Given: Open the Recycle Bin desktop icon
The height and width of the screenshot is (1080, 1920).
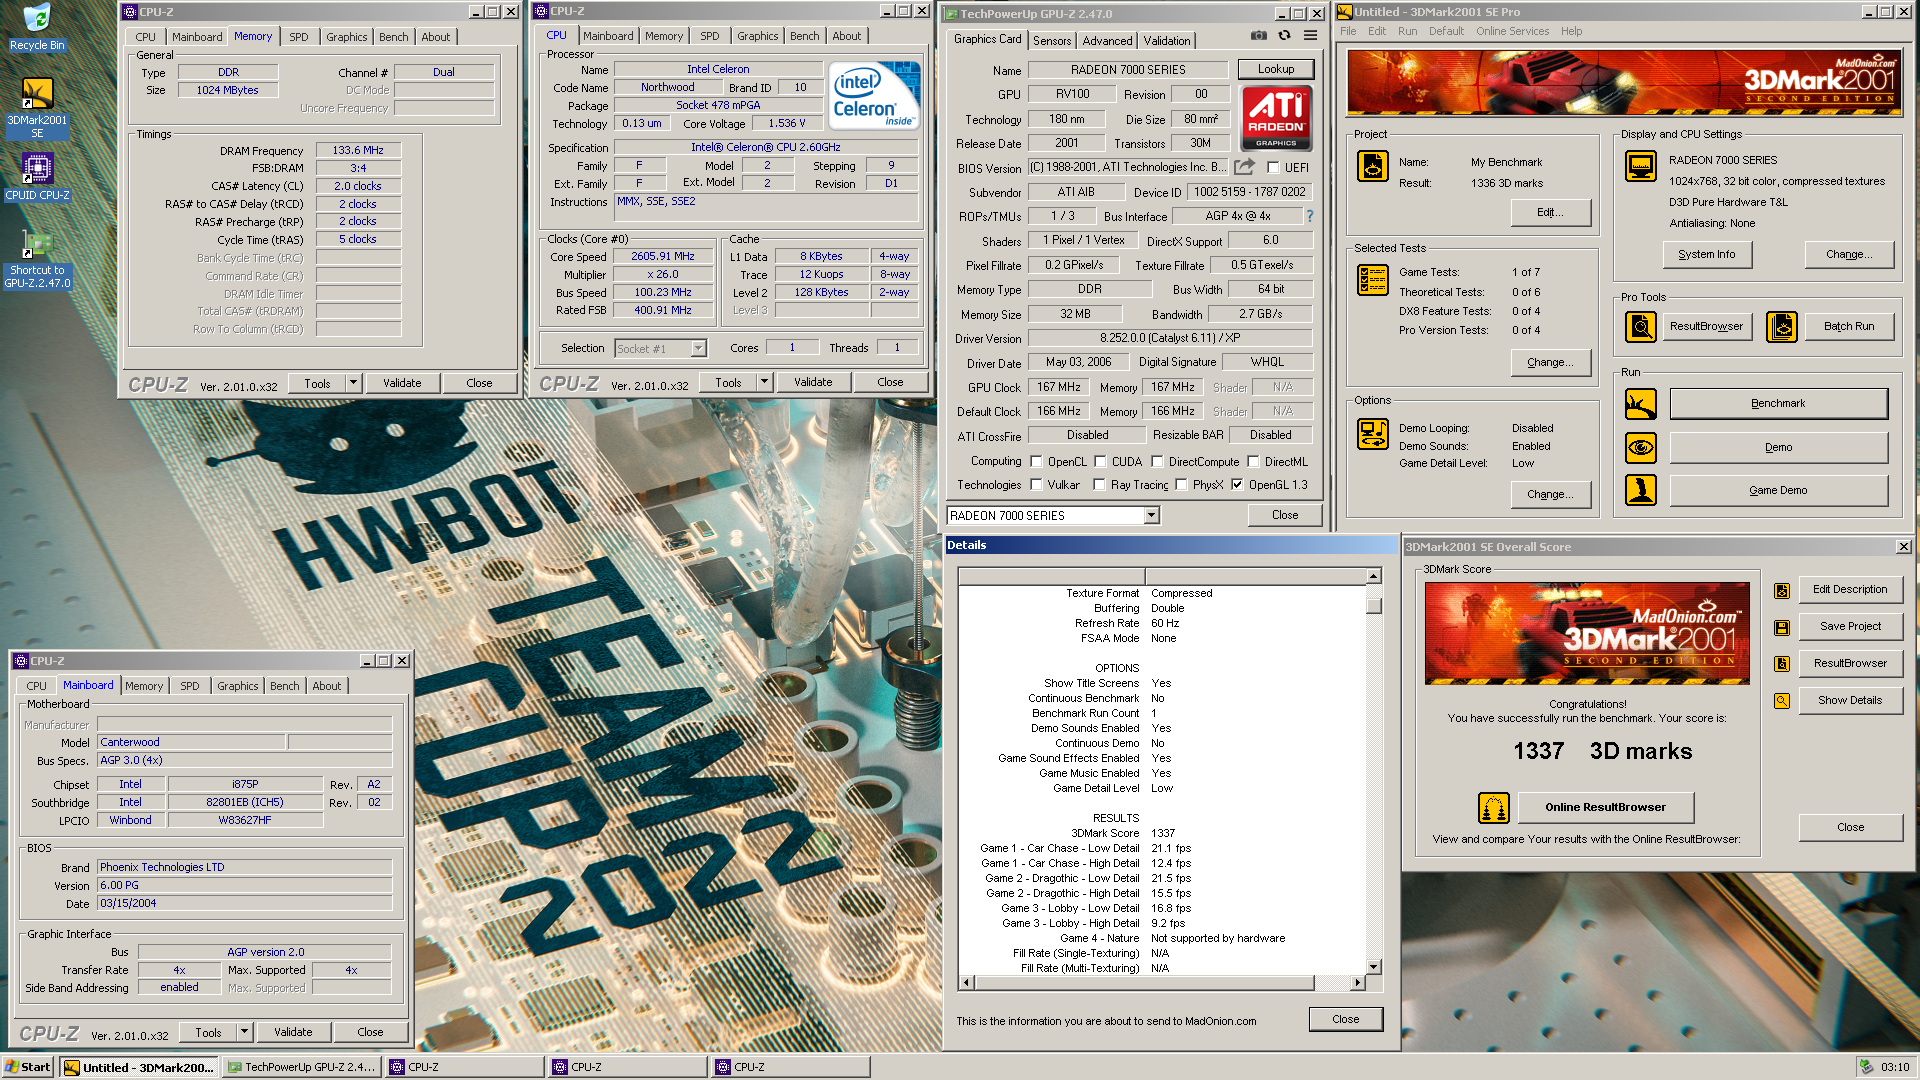Looking at the screenshot, I should (x=37, y=27).
